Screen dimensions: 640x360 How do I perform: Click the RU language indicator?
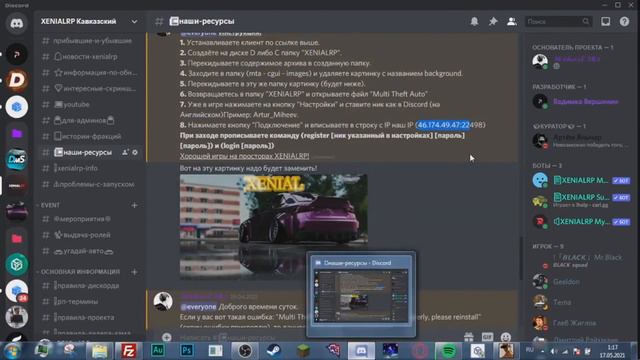(530, 350)
